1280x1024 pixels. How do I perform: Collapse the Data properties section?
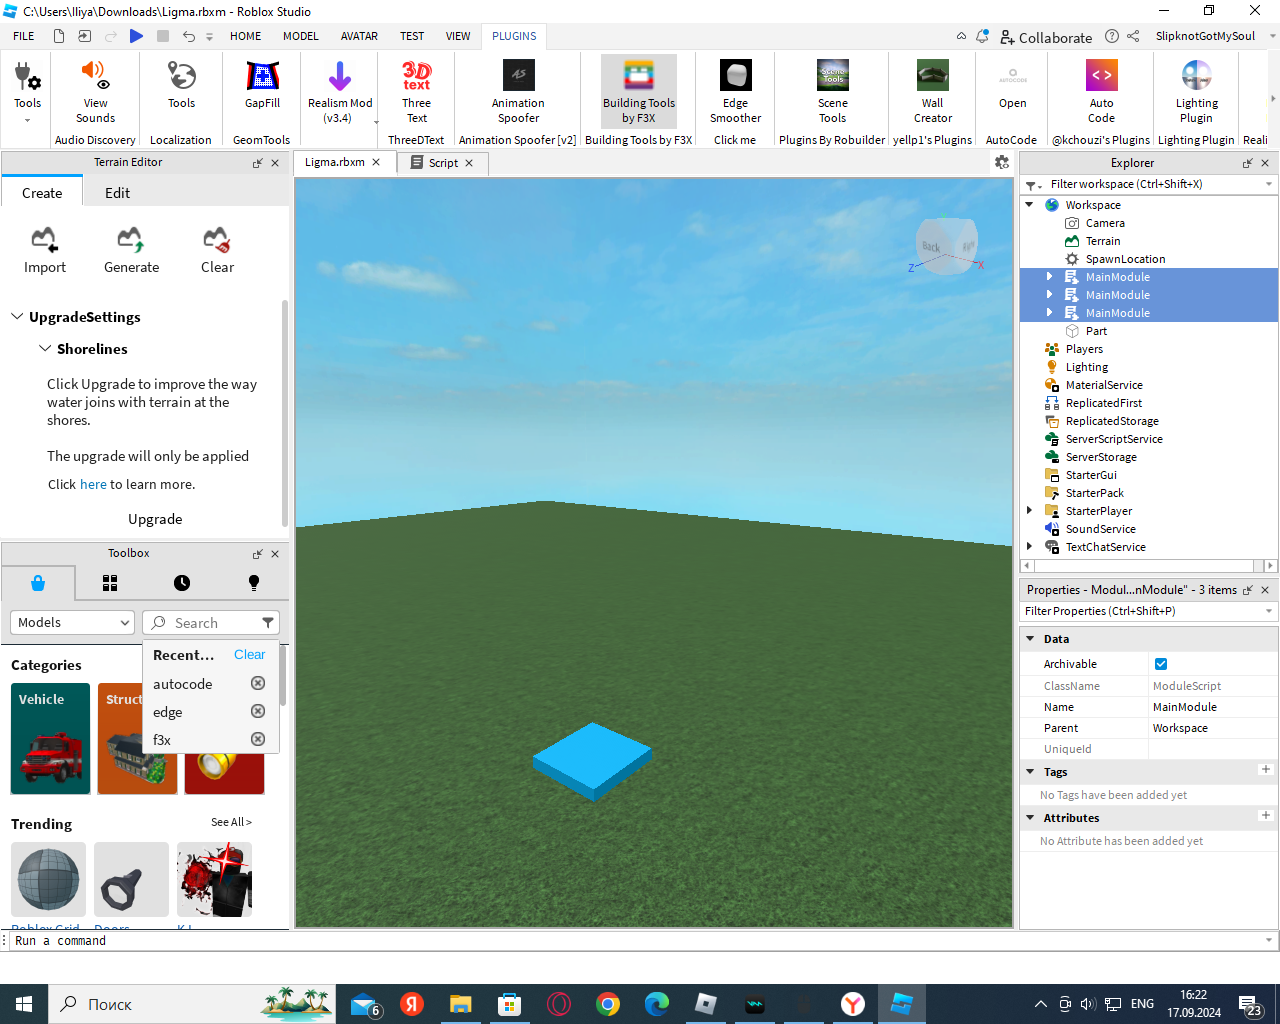[1030, 638]
